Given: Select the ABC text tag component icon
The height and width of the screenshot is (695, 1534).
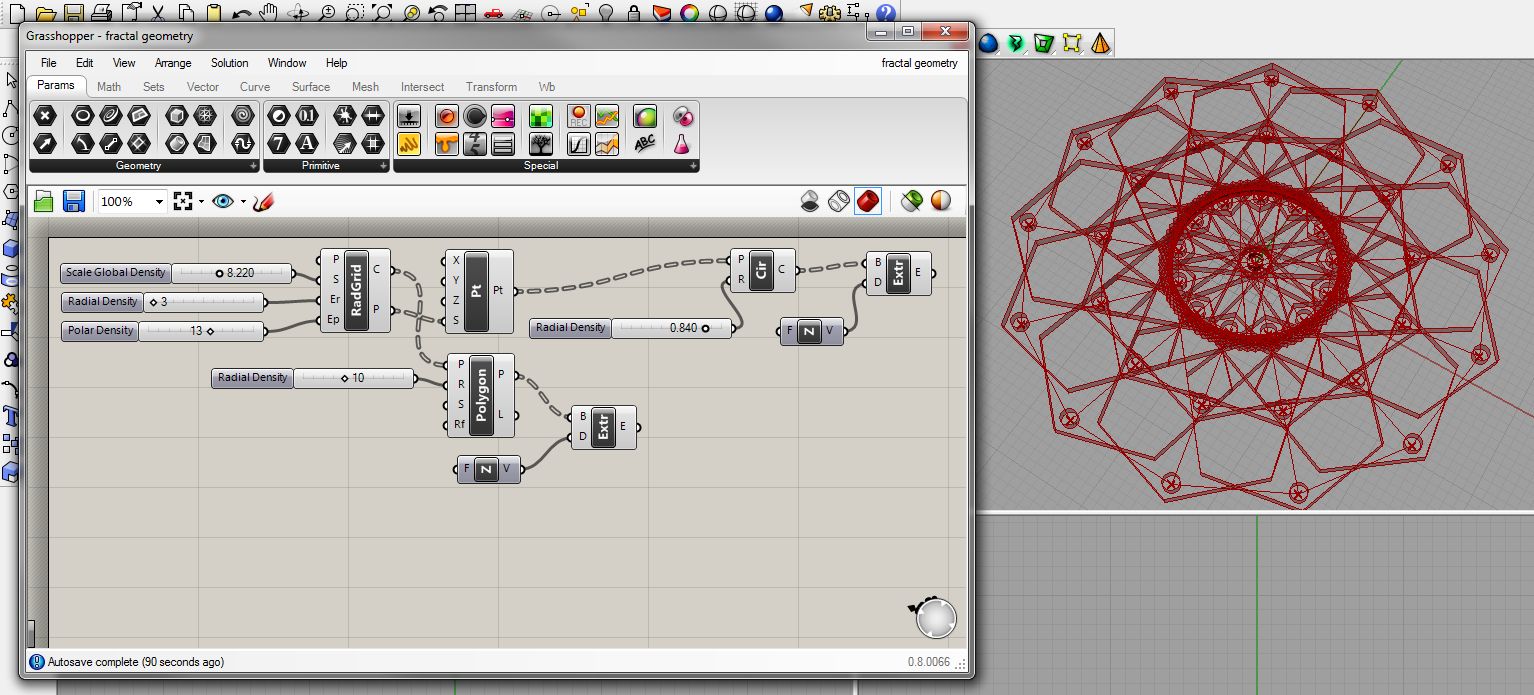Looking at the screenshot, I should pyautogui.click(x=645, y=142).
